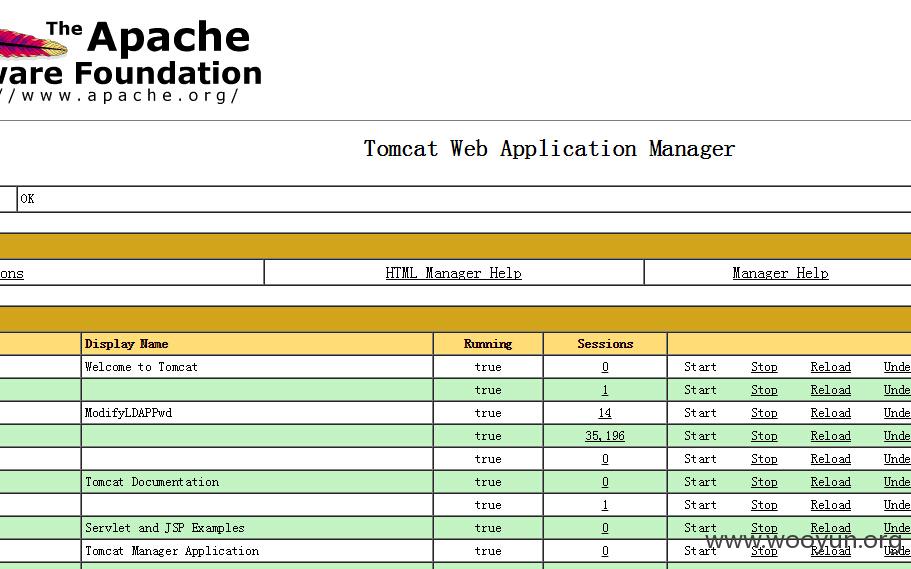Click the Apache Software Foundation logo

coord(131,60)
